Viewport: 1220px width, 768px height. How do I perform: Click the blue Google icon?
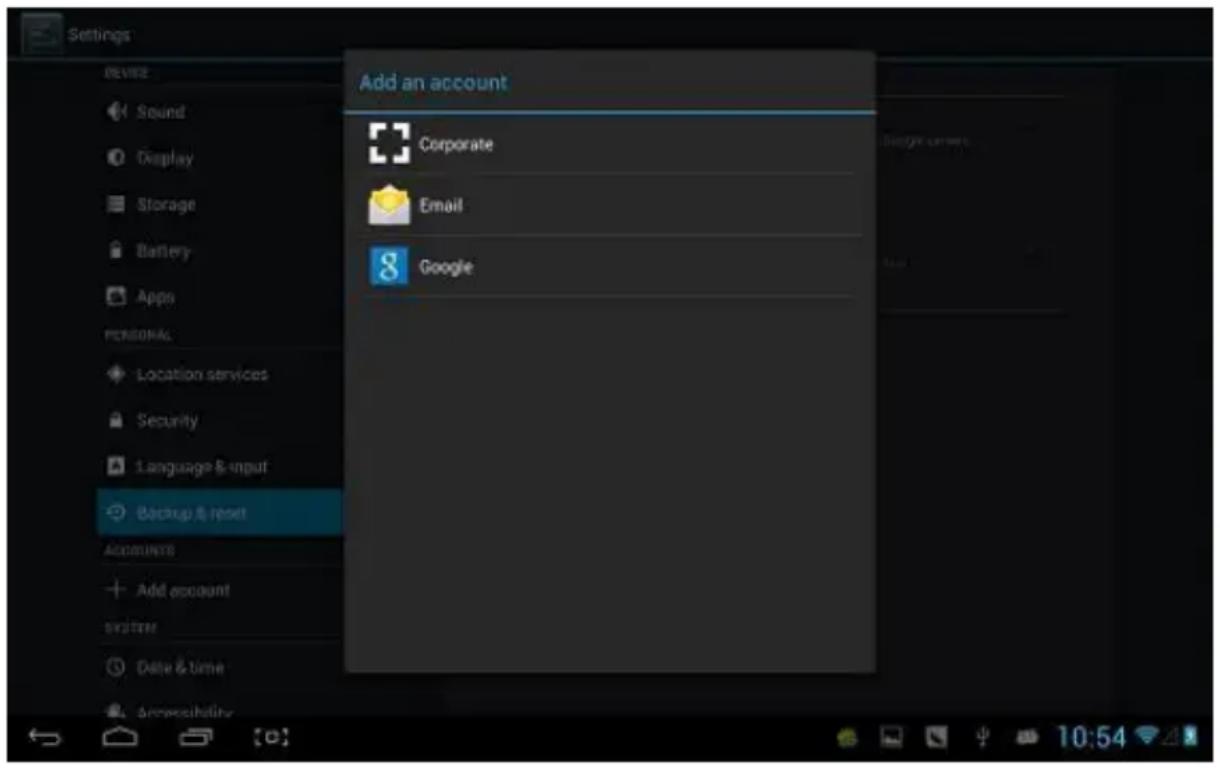click(389, 267)
